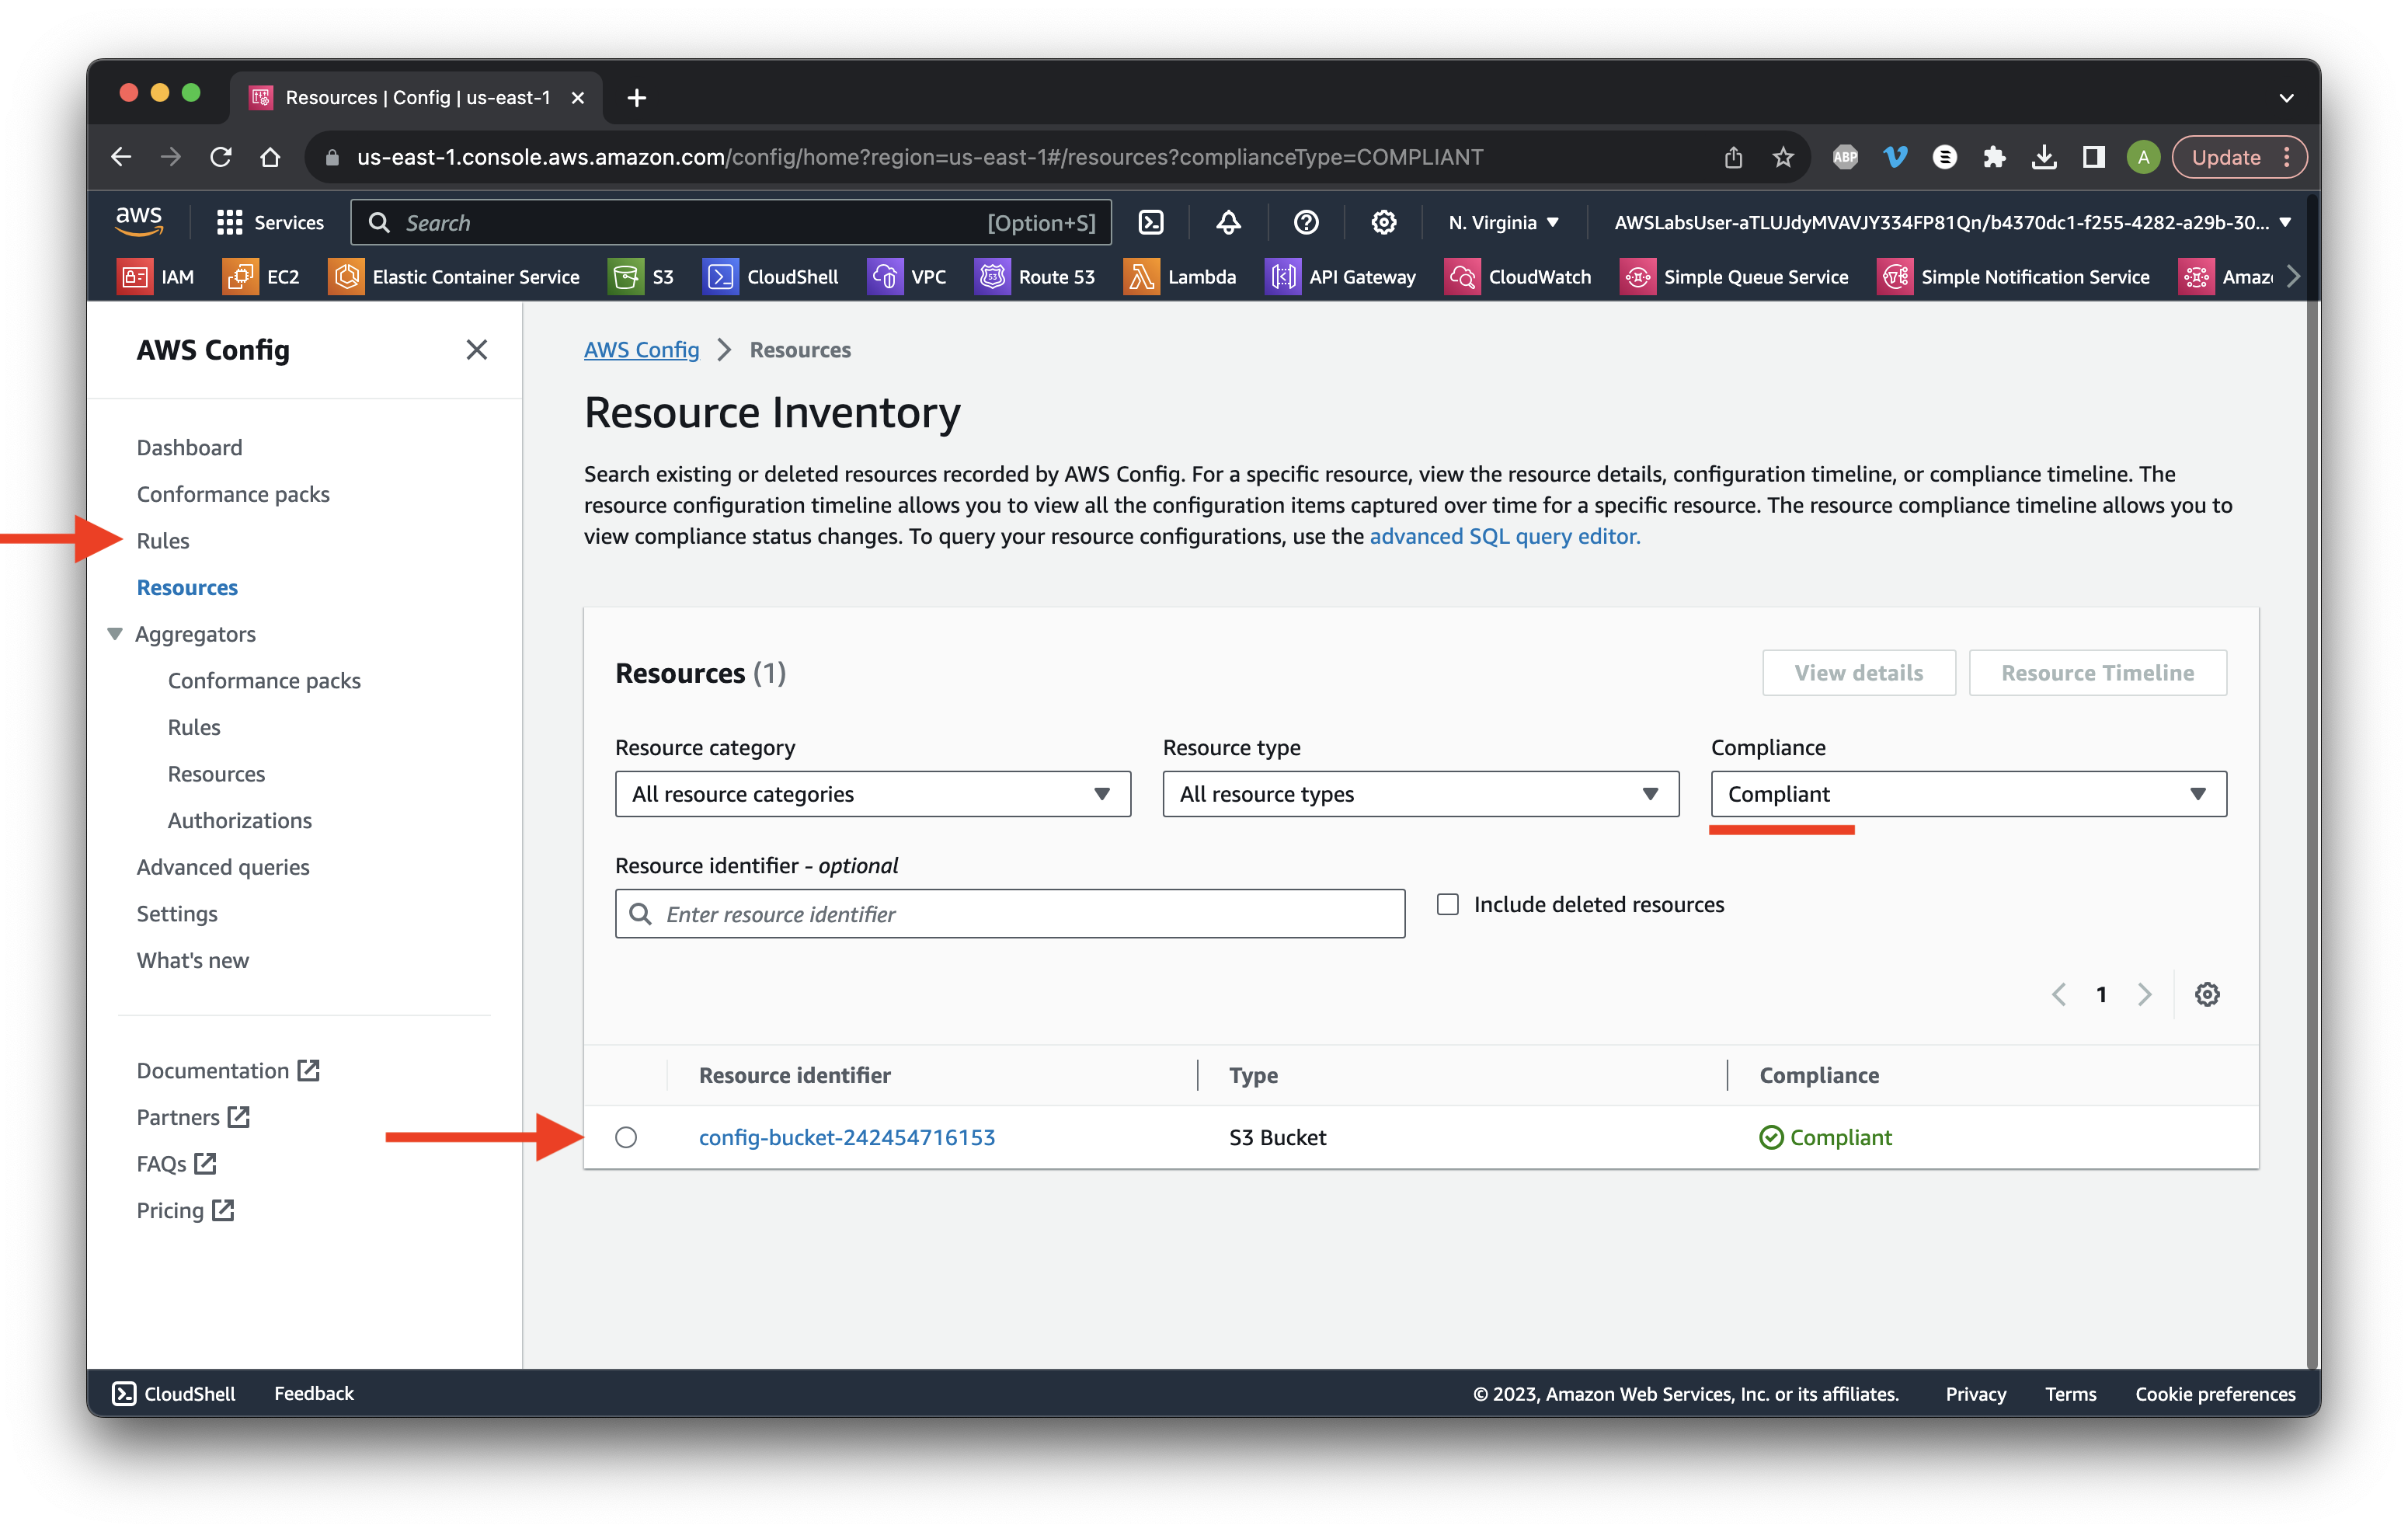Click the View details button
This screenshot has width=2408, height=1532.
[1858, 673]
